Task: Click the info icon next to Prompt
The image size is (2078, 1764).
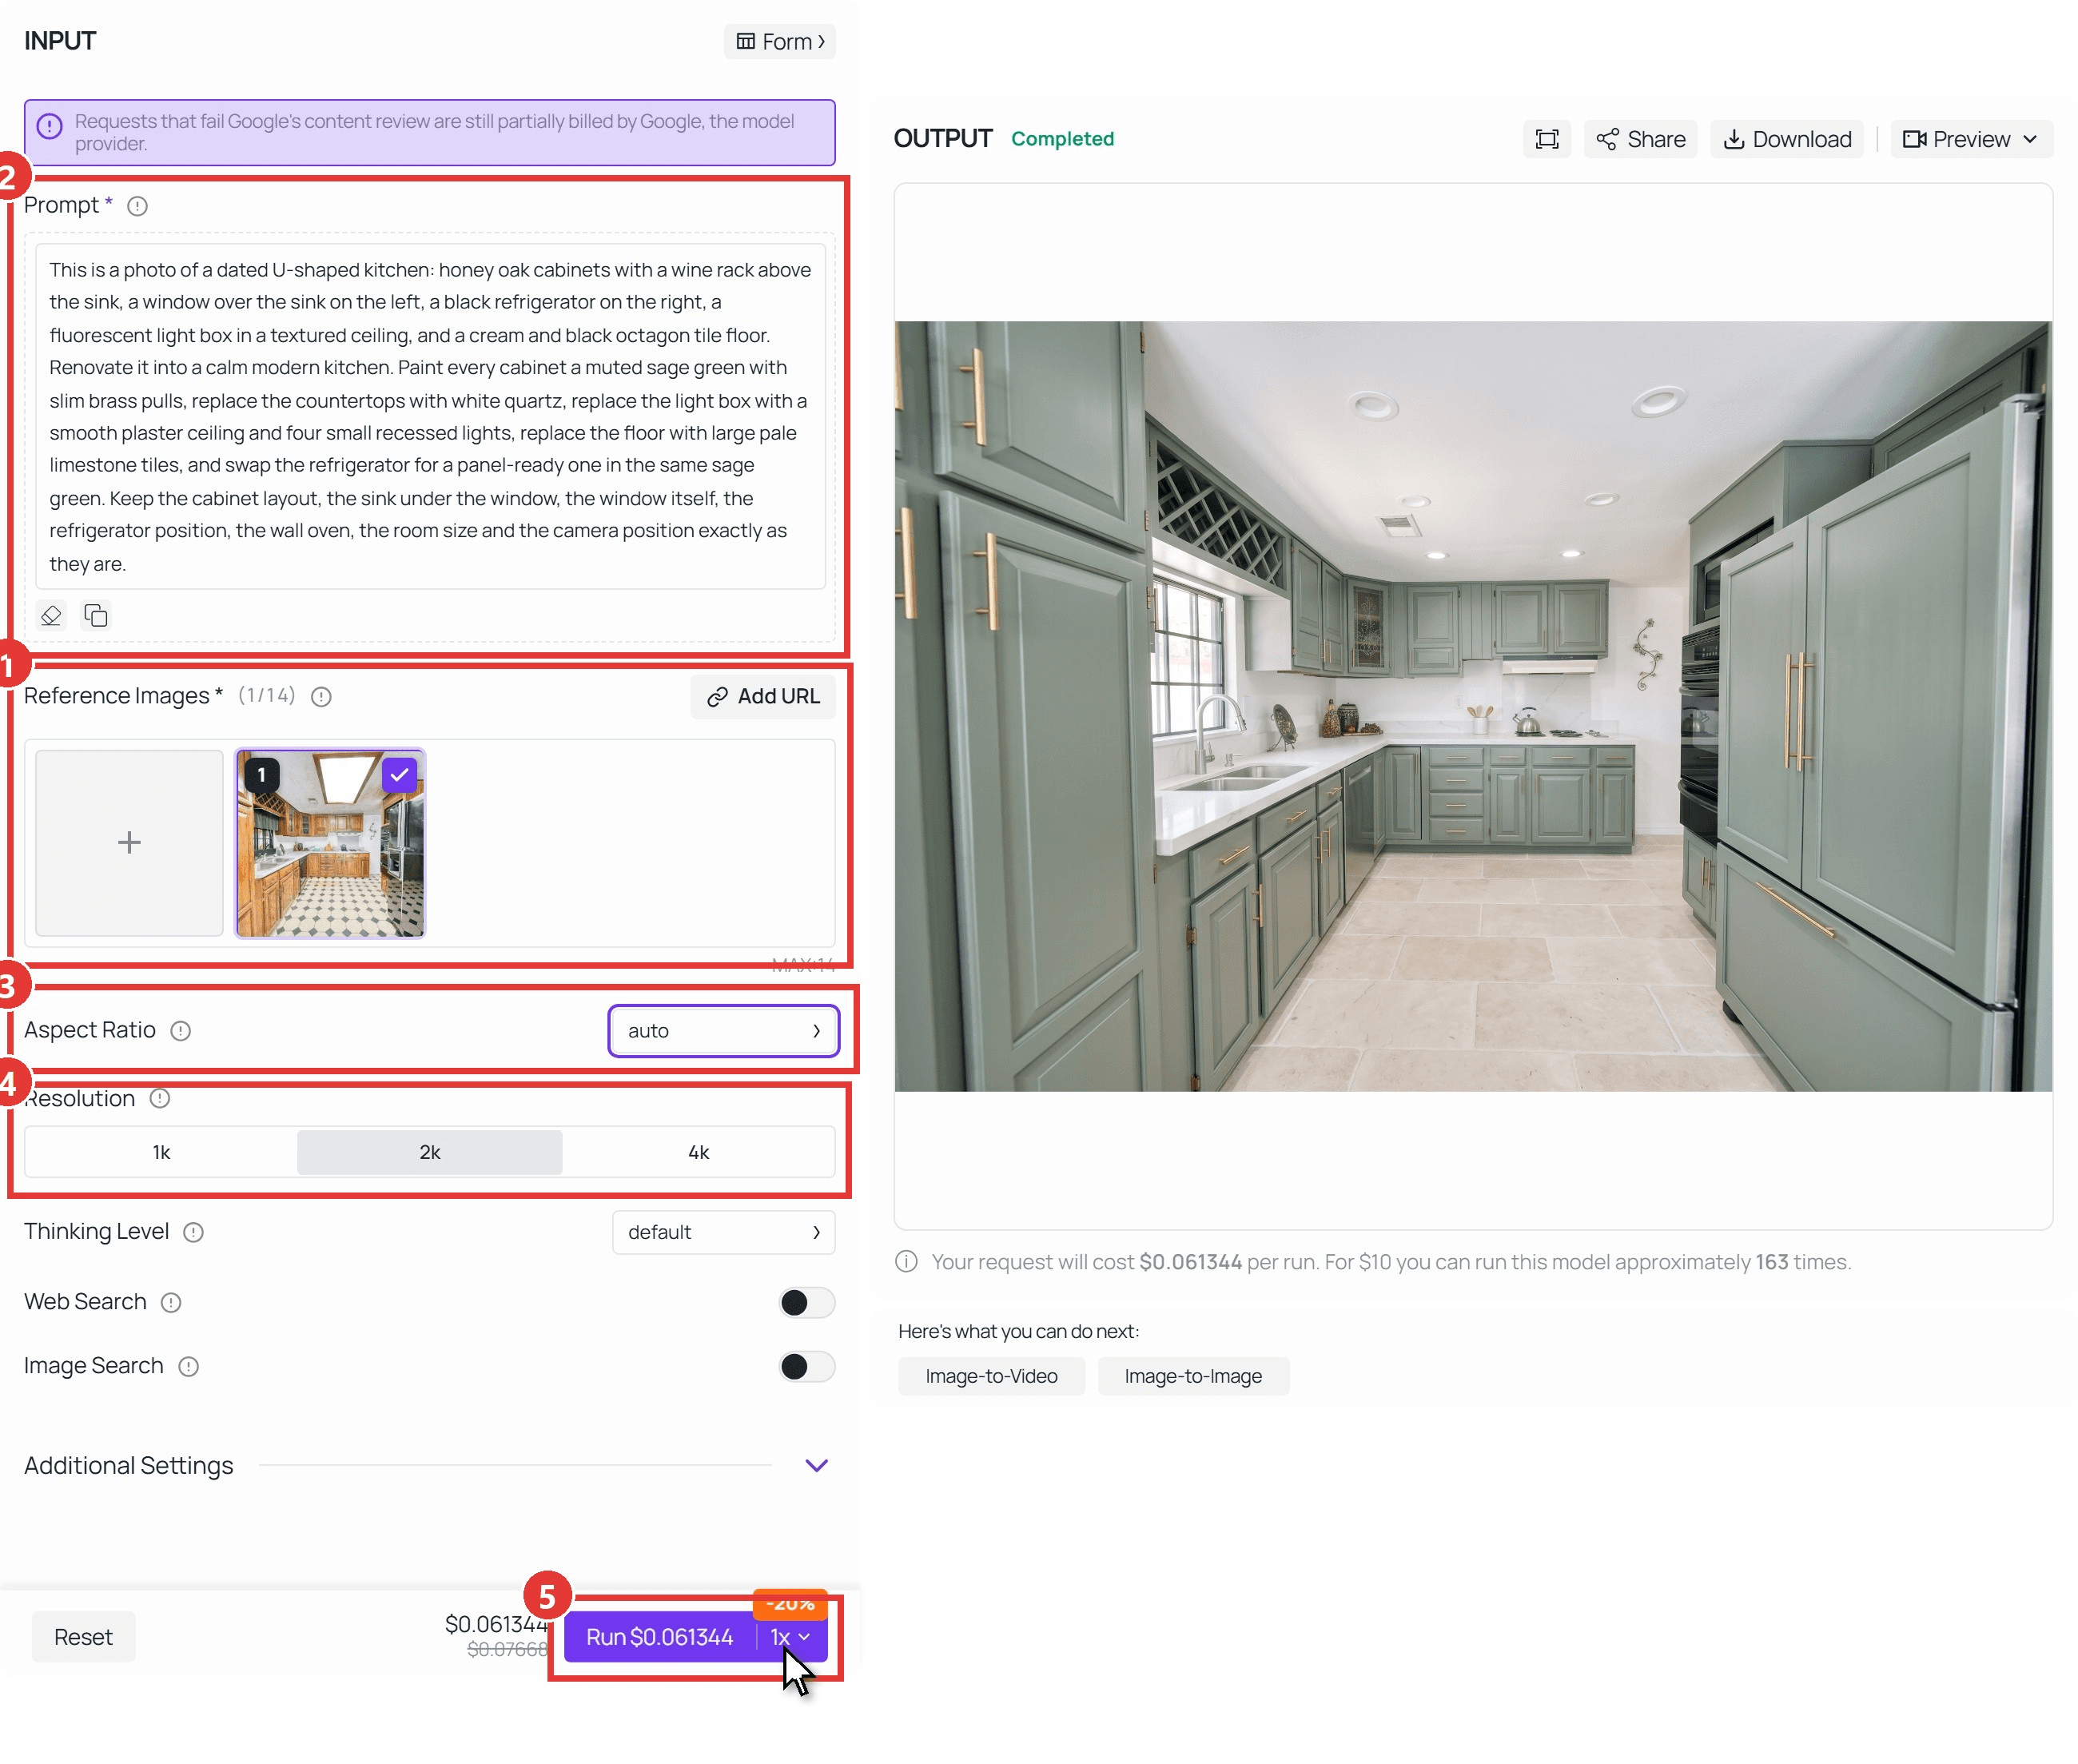Action: 137,206
